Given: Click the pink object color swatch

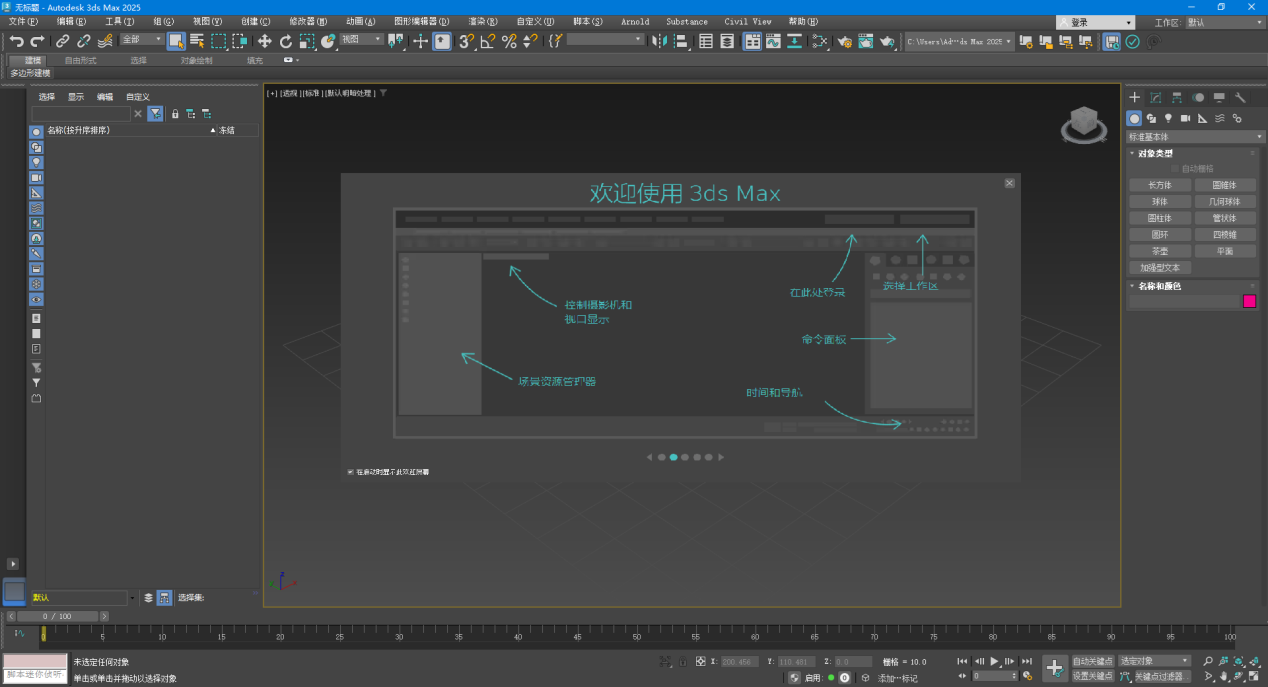Looking at the screenshot, I should (1249, 301).
